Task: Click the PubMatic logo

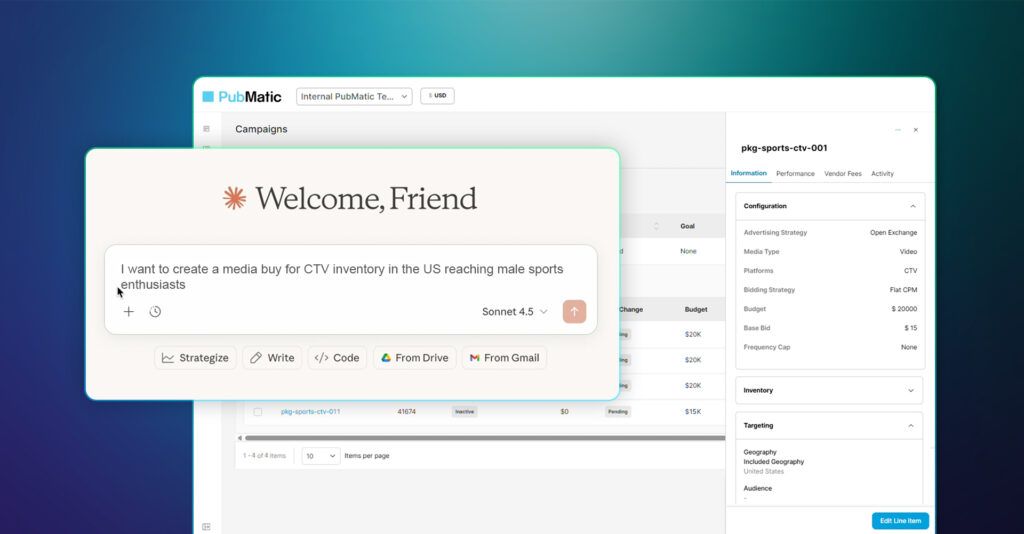Action: pos(243,97)
